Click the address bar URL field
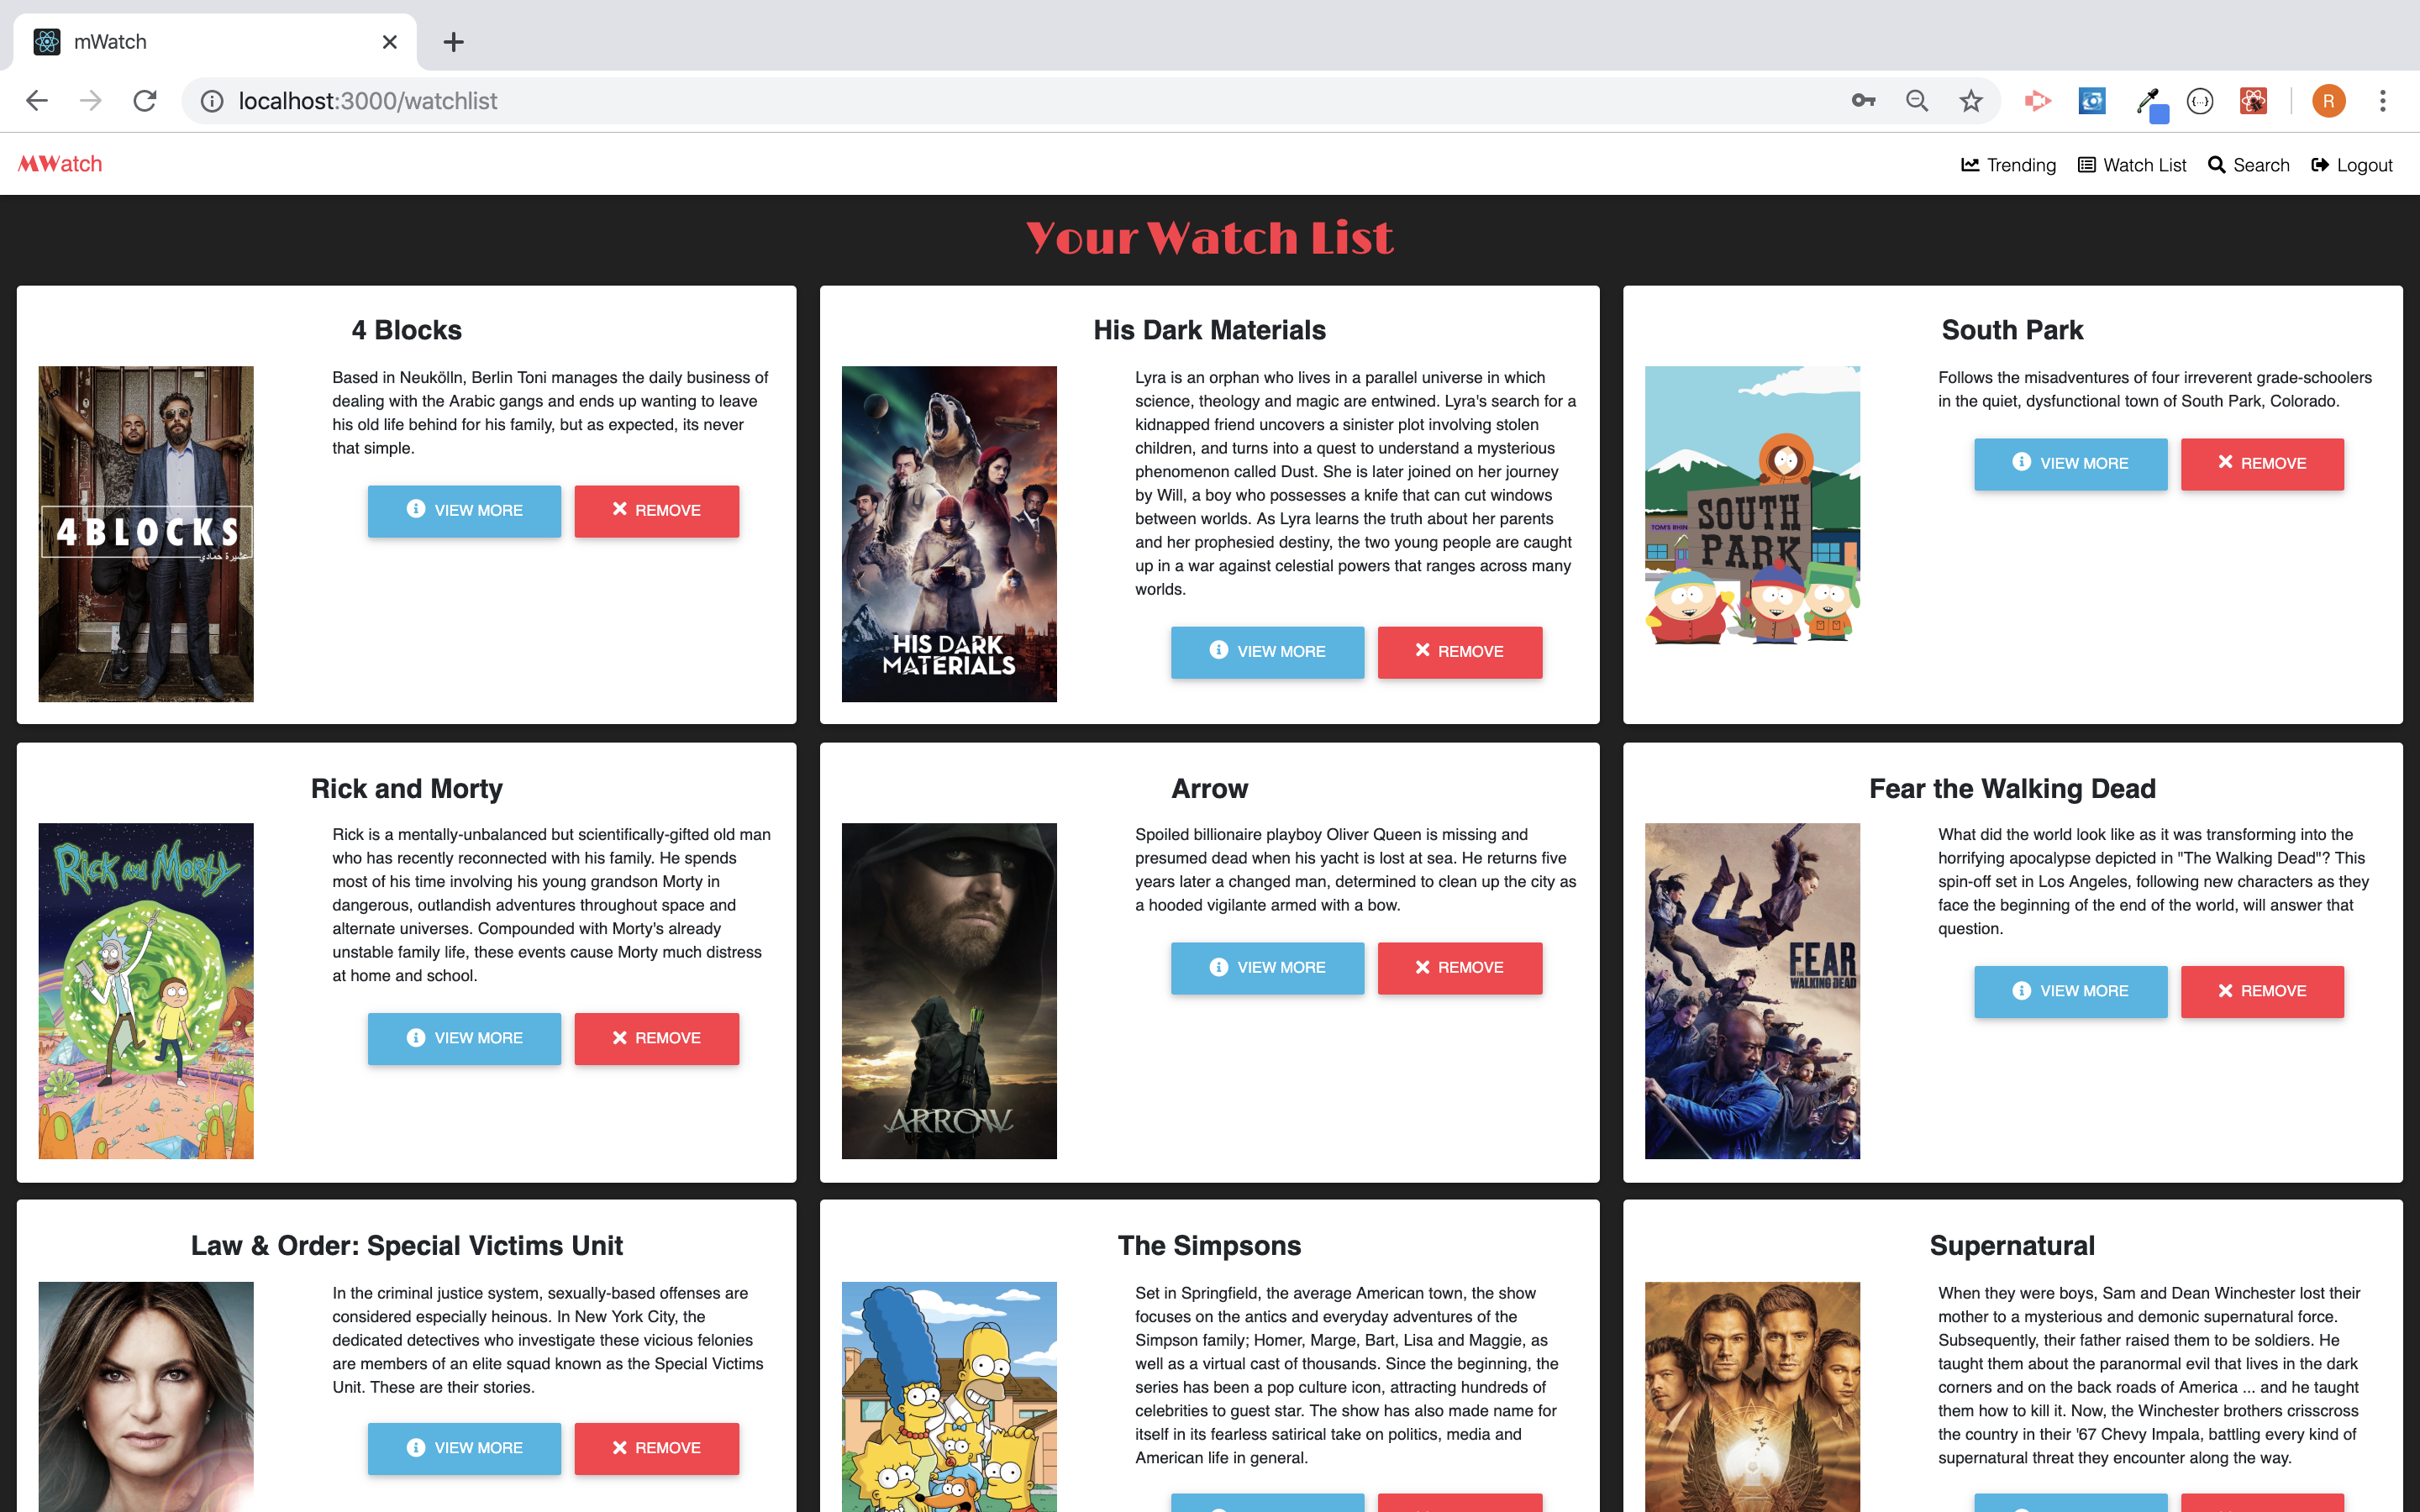Image resolution: width=2420 pixels, height=1512 pixels. (900, 101)
